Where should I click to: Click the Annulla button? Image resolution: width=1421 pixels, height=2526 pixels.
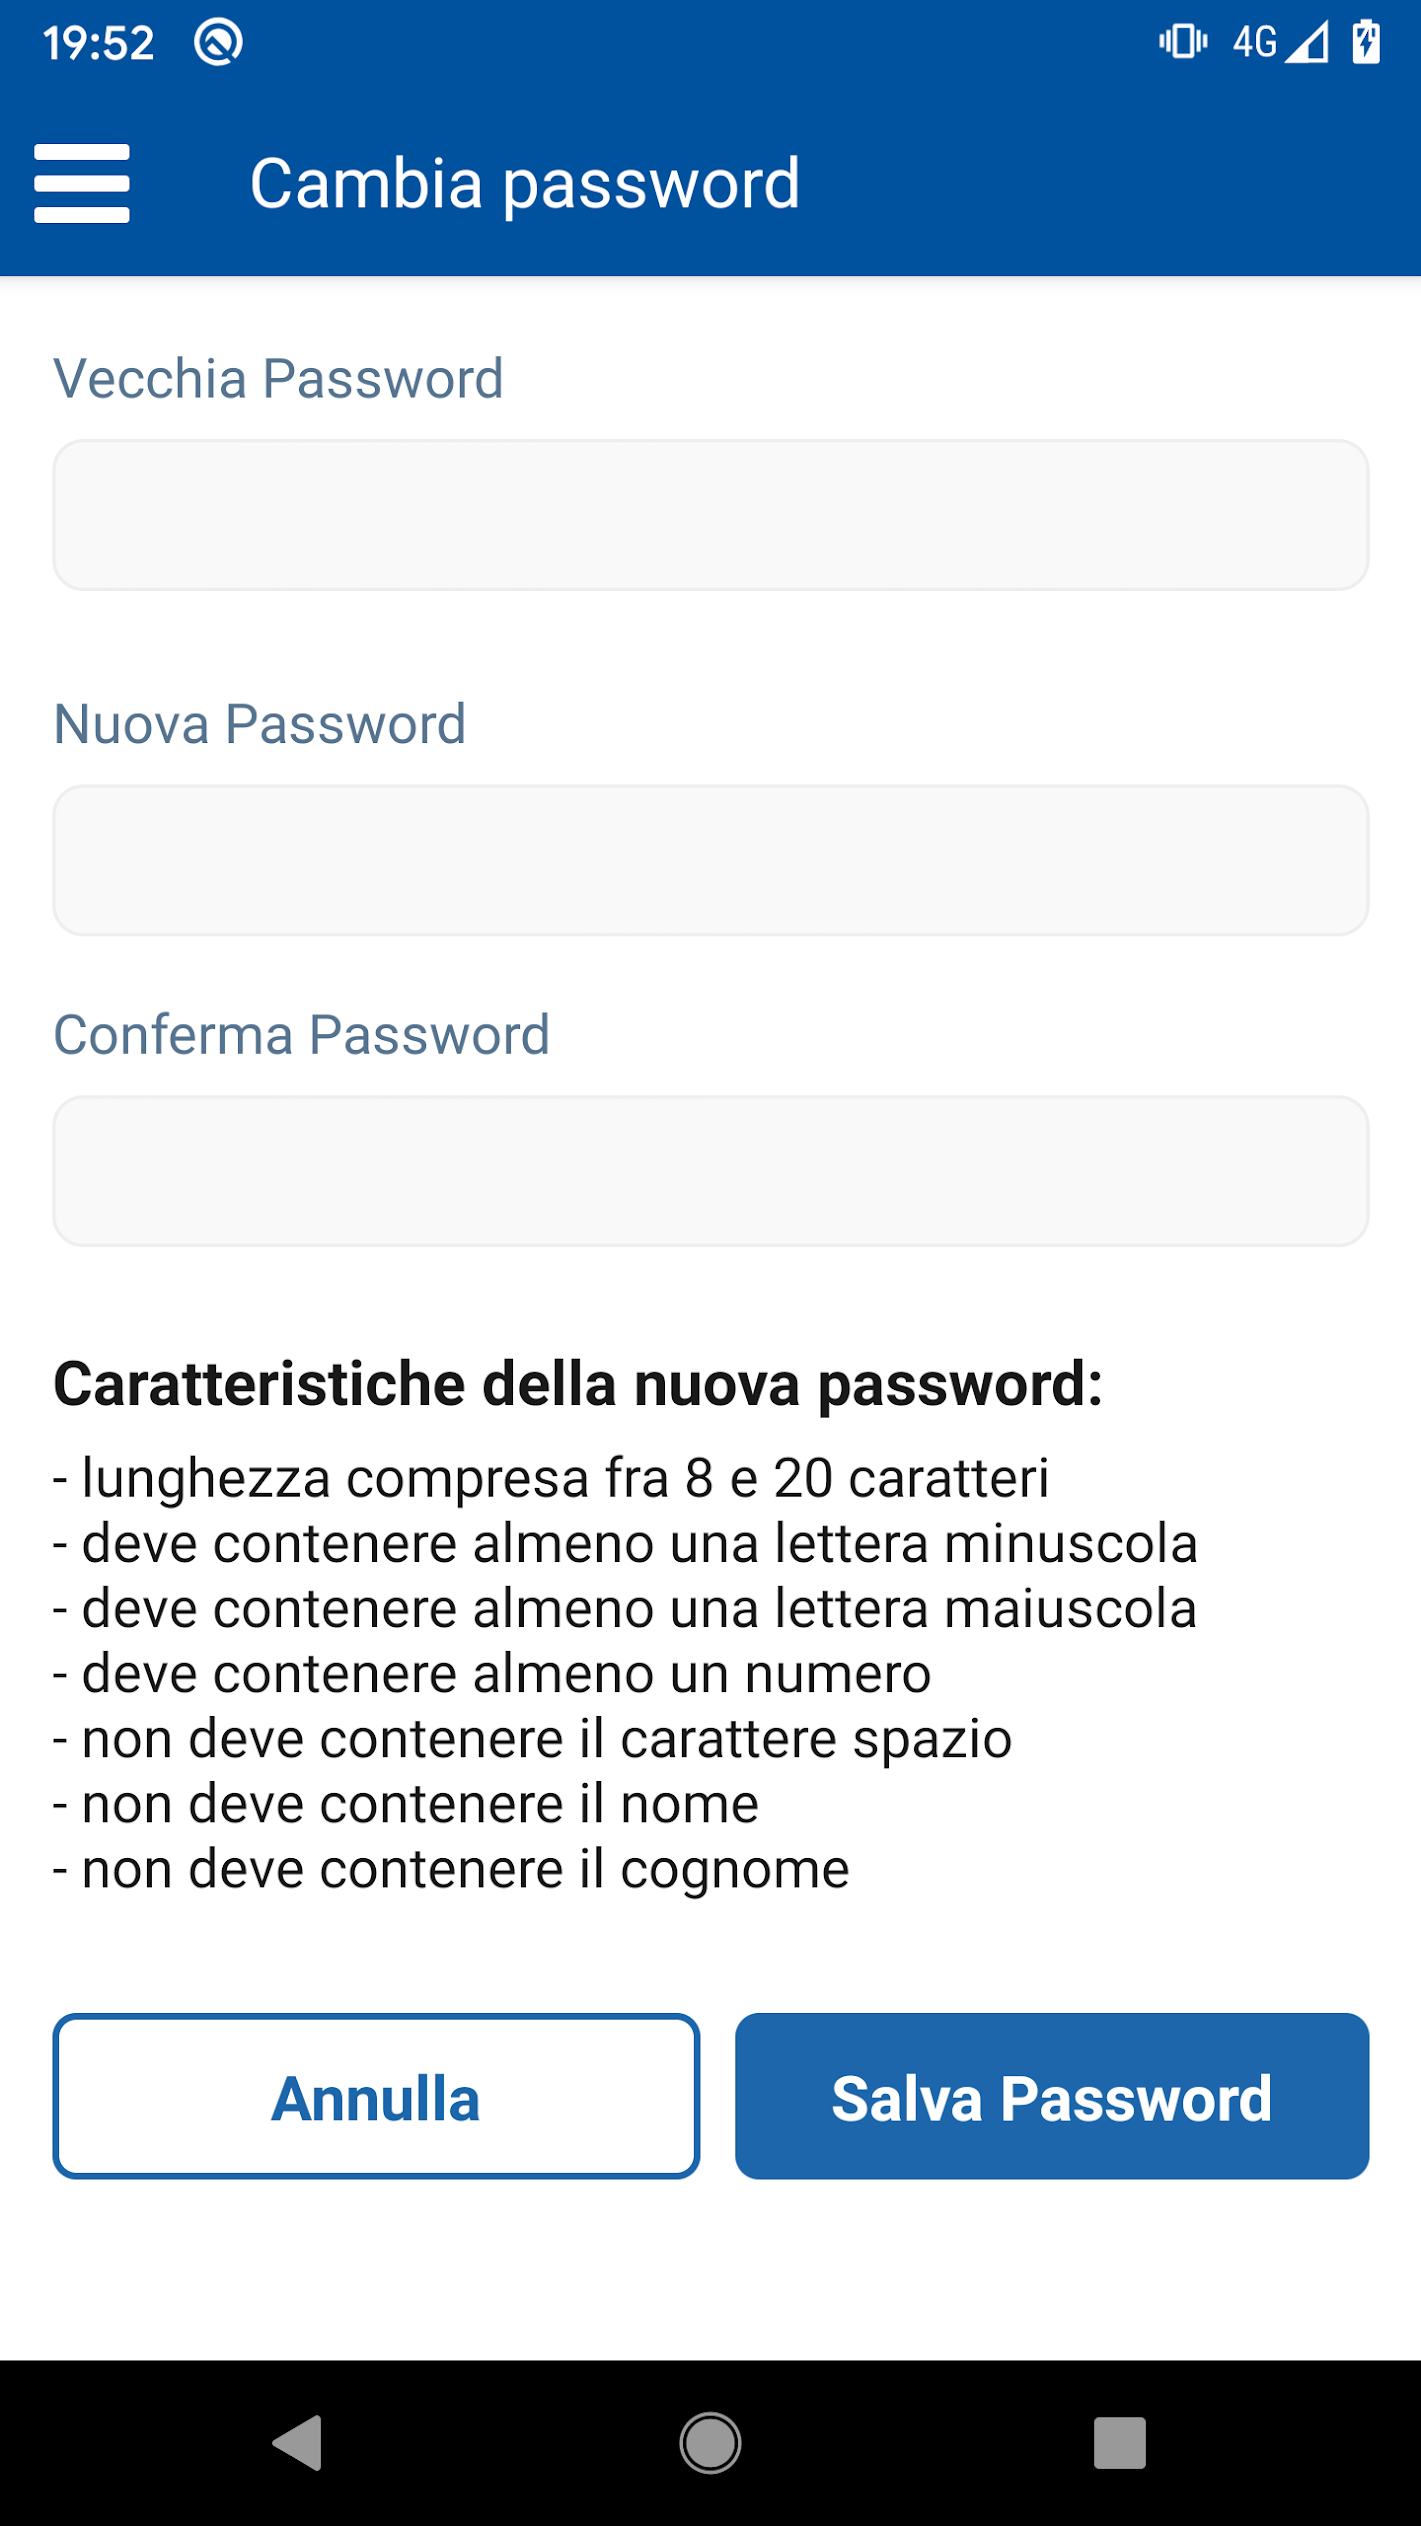coord(376,2096)
